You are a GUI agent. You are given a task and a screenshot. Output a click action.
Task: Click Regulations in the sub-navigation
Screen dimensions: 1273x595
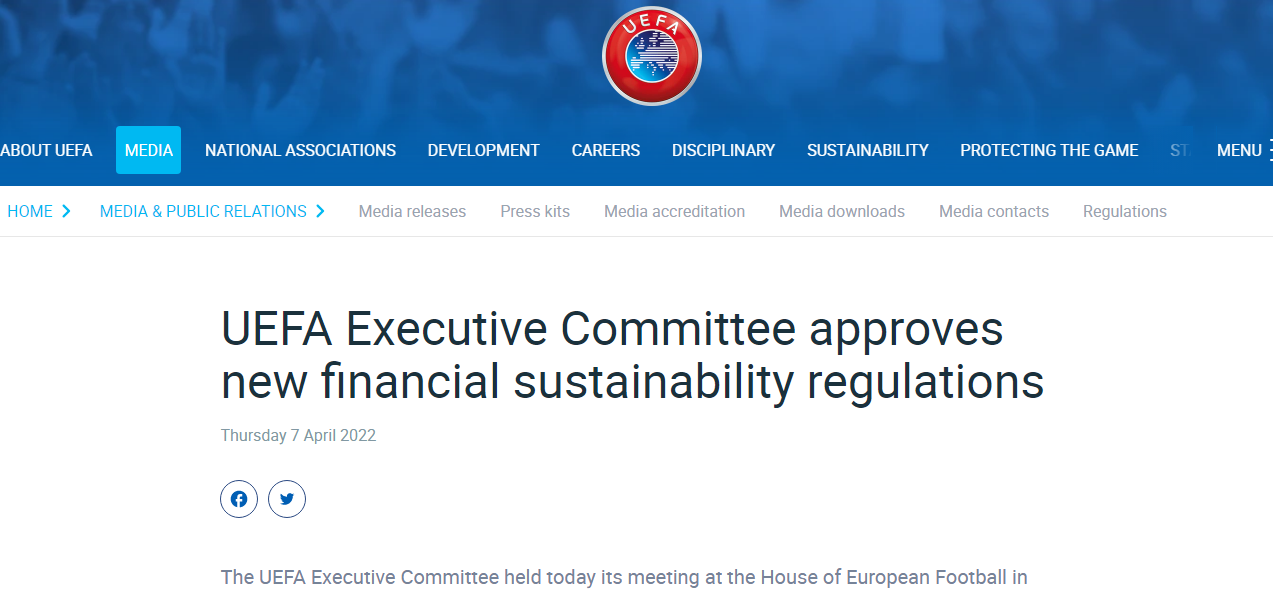tap(1124, 212)
